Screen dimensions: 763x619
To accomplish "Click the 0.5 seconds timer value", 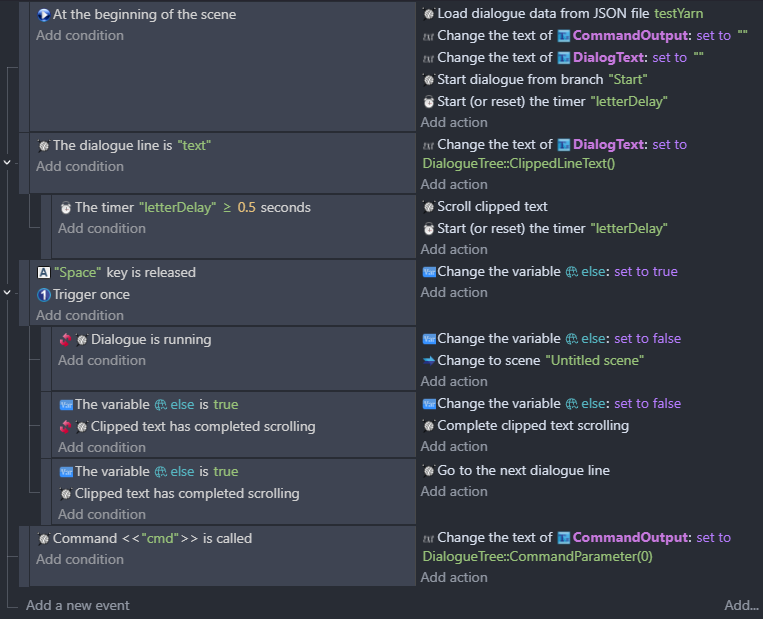I will tap(247, 208).
